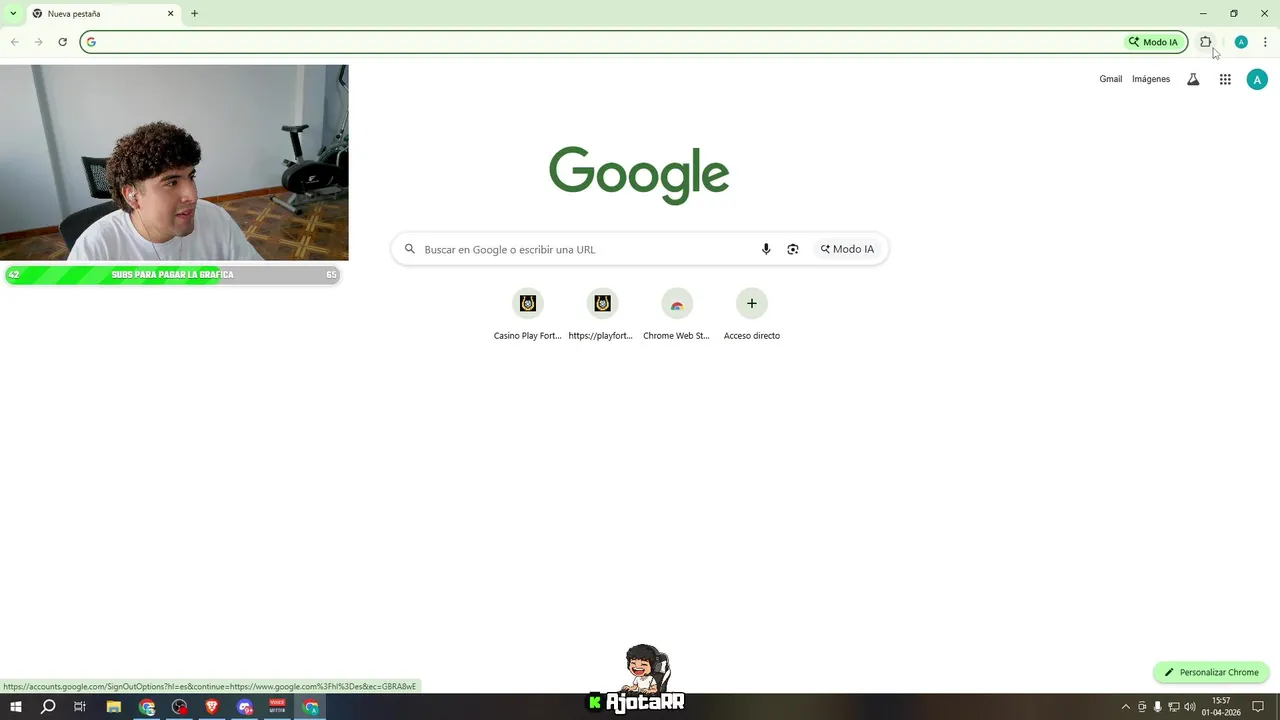Click Personalizar Chrome button

[x=1211, y=672]
